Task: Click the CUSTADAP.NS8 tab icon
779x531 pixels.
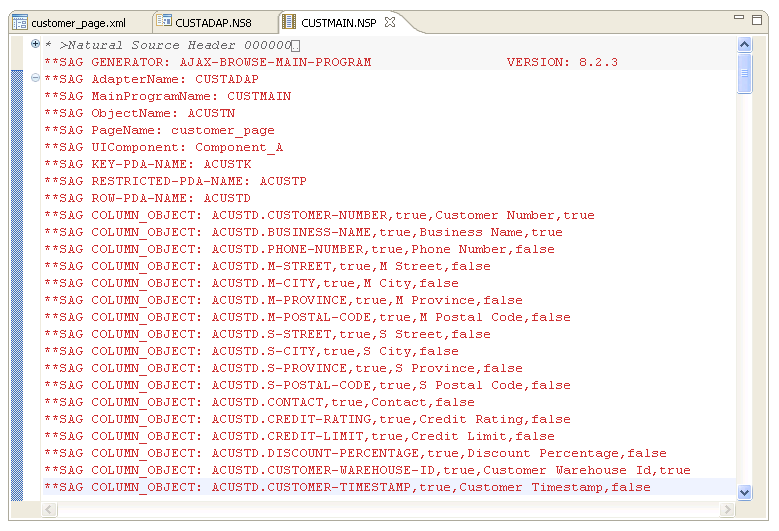Action: (165, 22)
